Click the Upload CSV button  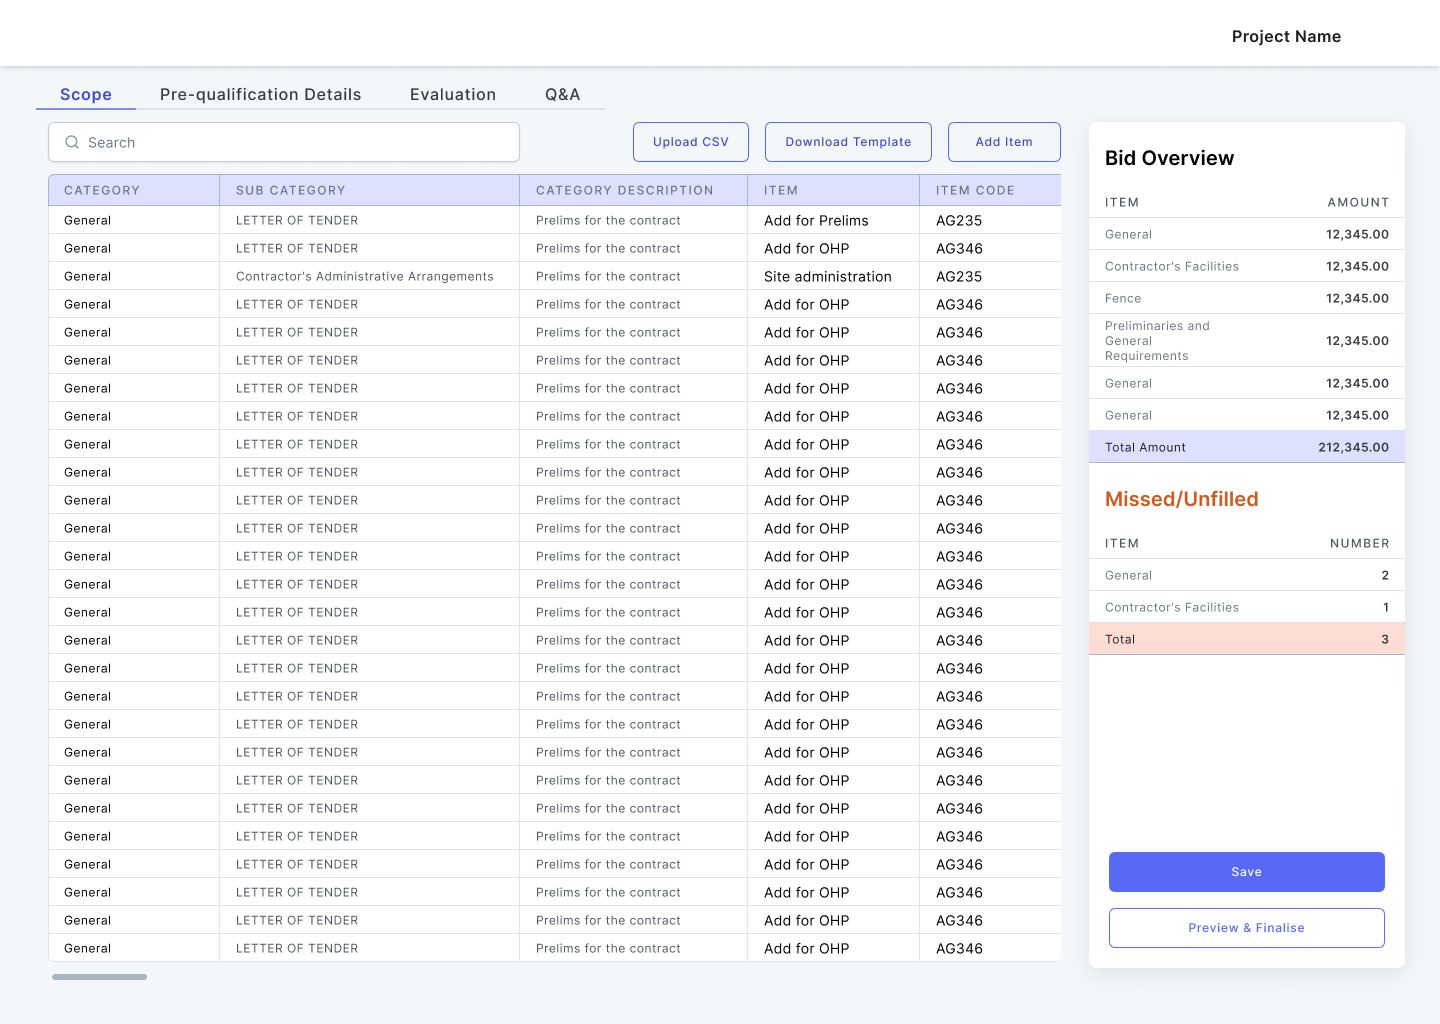point(690,142)
